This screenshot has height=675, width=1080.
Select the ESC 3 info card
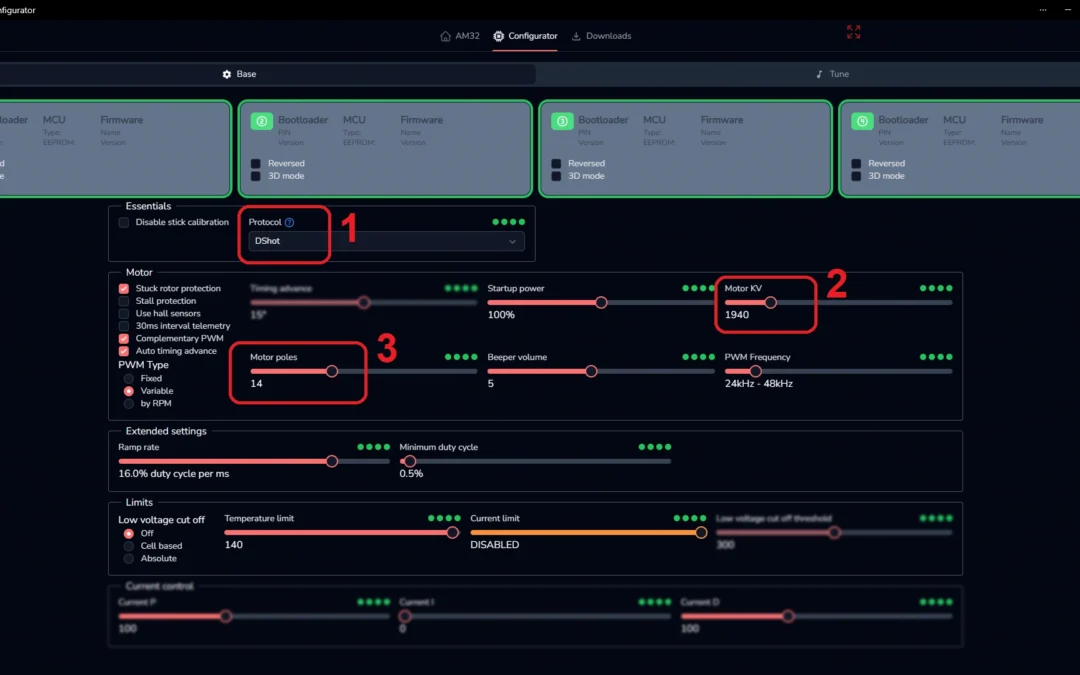click(685, 149)
